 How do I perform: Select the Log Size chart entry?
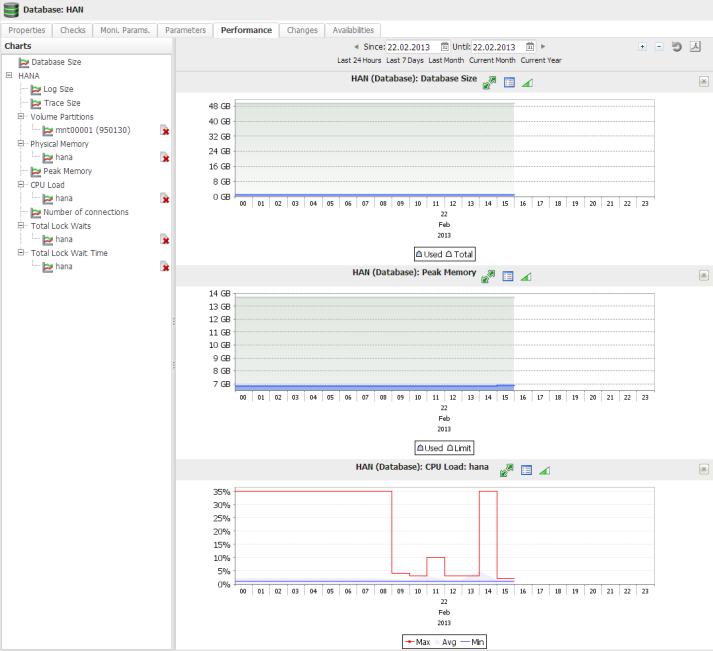coord(58,89)
